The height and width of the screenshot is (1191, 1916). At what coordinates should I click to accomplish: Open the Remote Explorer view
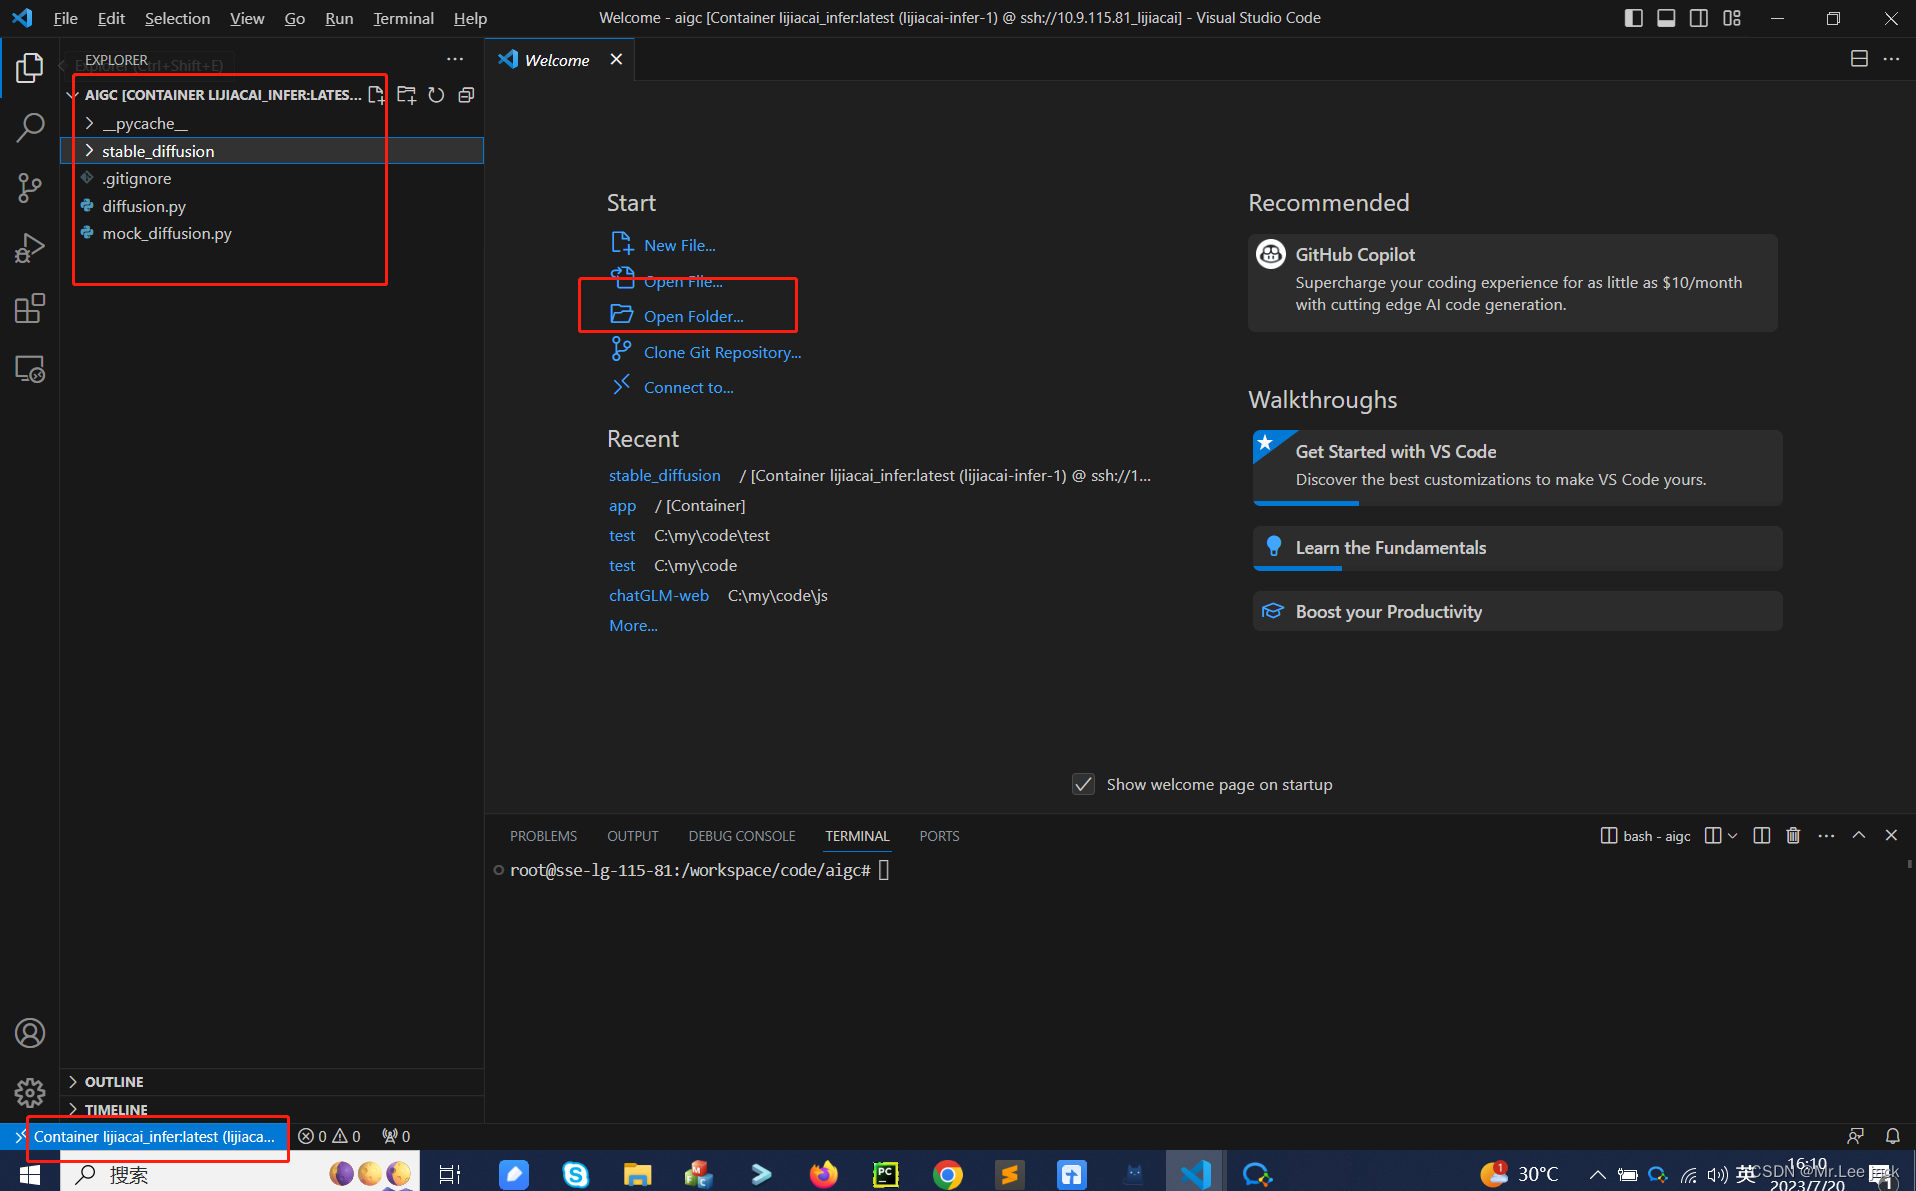coord(30,369)
